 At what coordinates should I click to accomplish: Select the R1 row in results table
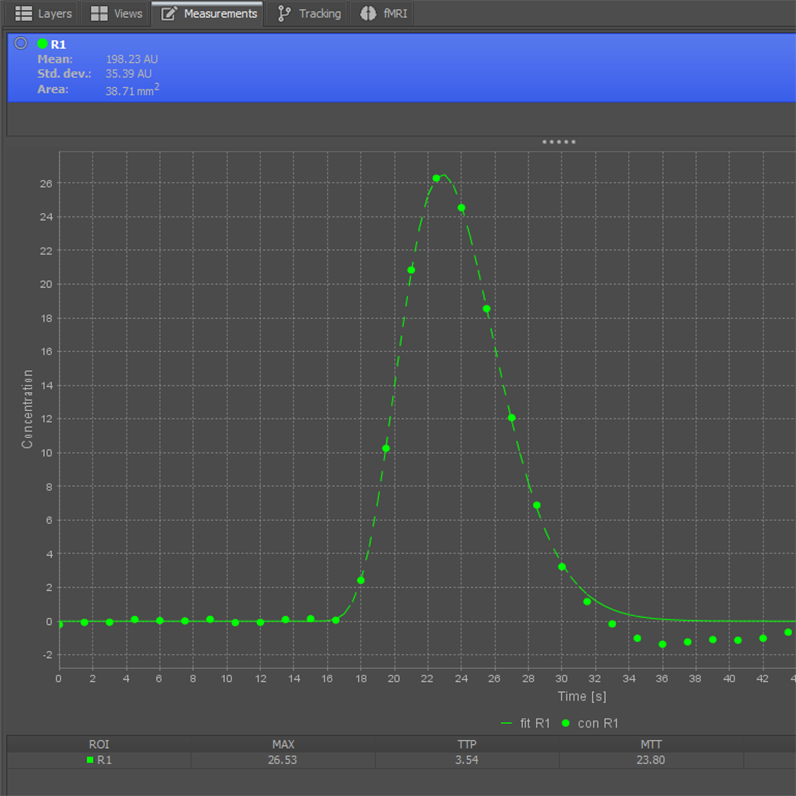(x=401, y=760)
